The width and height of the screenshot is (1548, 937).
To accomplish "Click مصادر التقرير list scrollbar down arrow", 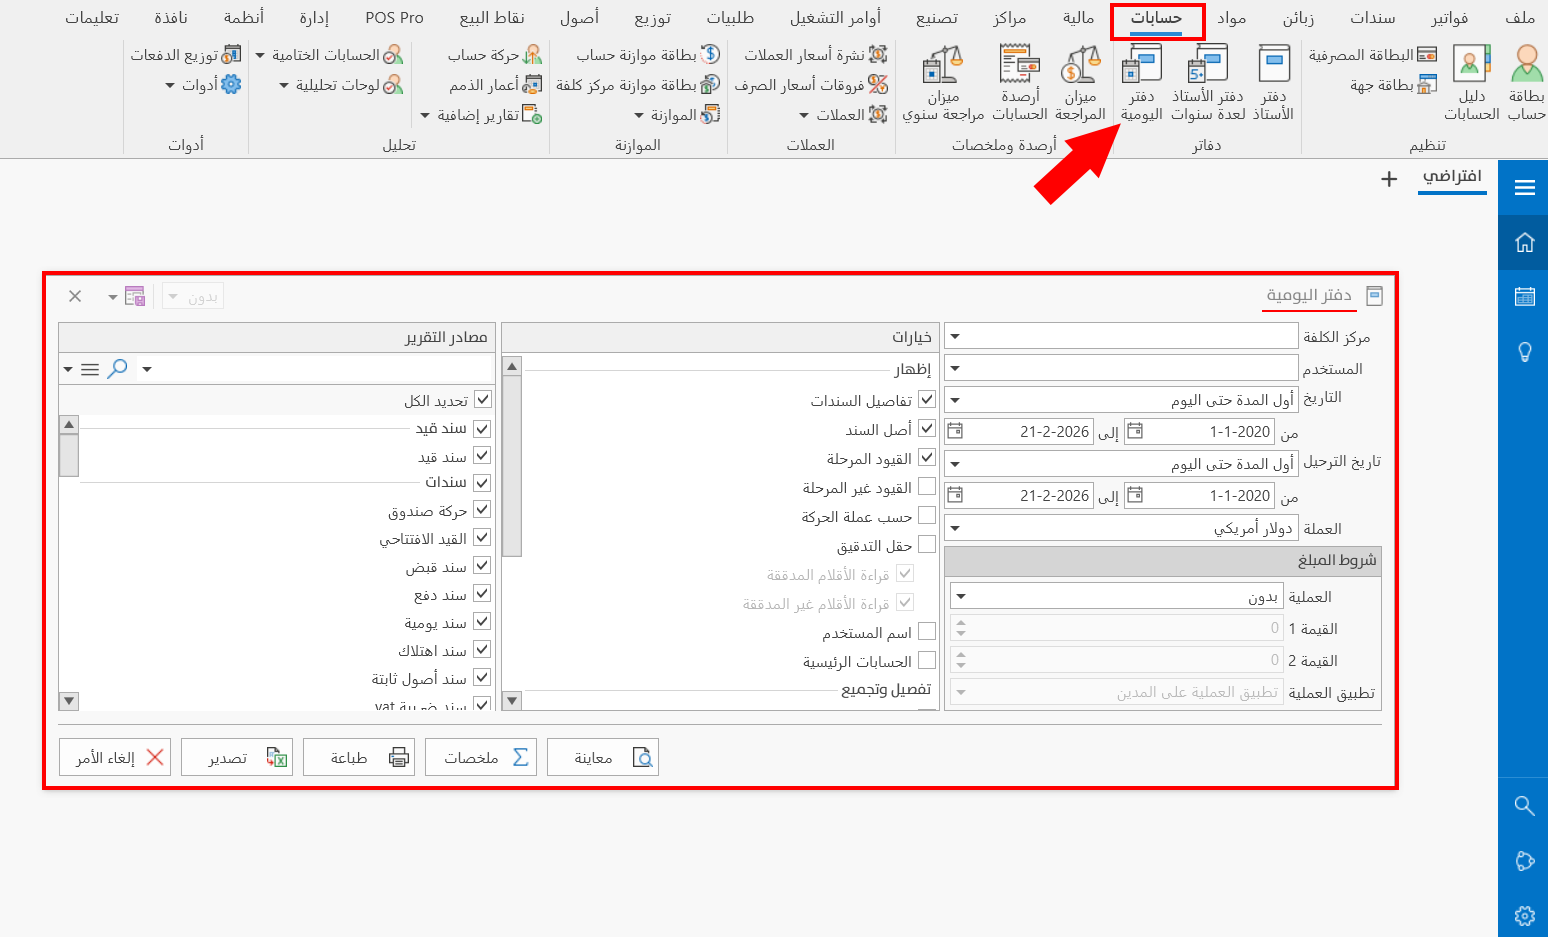I will click(x=69, y=701).
